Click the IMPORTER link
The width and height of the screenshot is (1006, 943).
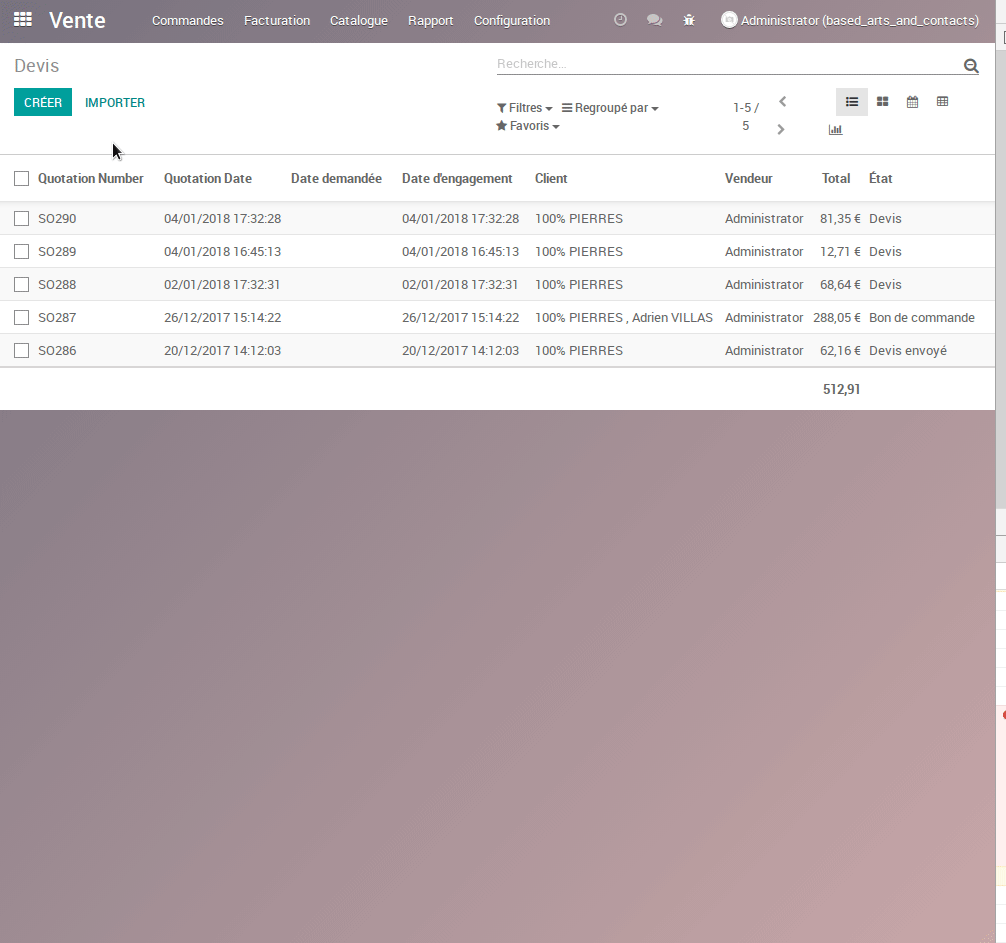pos(114,102)
